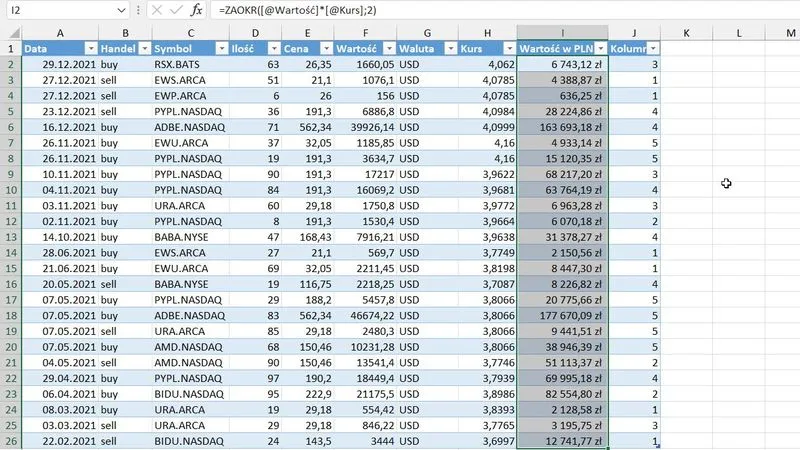Open the Handel column filter dropdown
Screen dimensions: 800x450
[x=142, y=48]
